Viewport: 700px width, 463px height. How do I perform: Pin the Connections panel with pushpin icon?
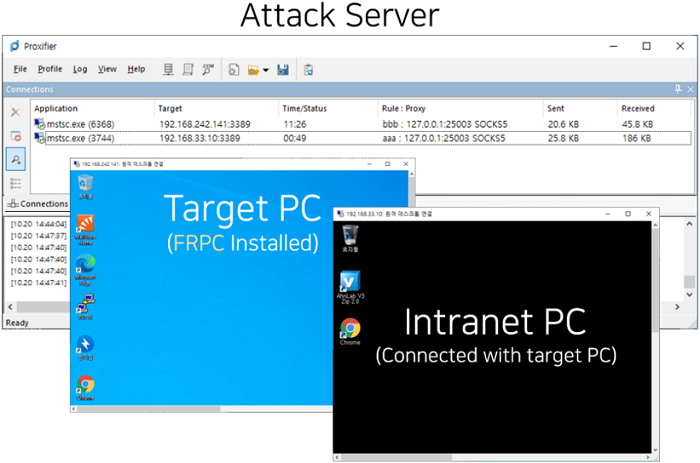point(678,89)
